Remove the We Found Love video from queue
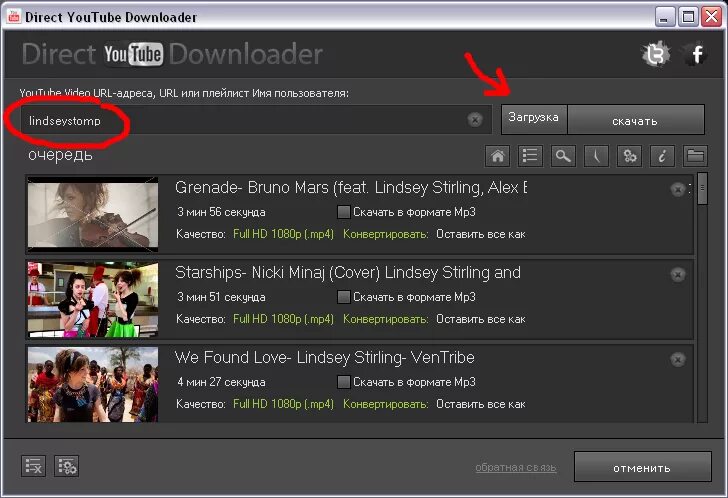The image size is (728, 498). 678,359
